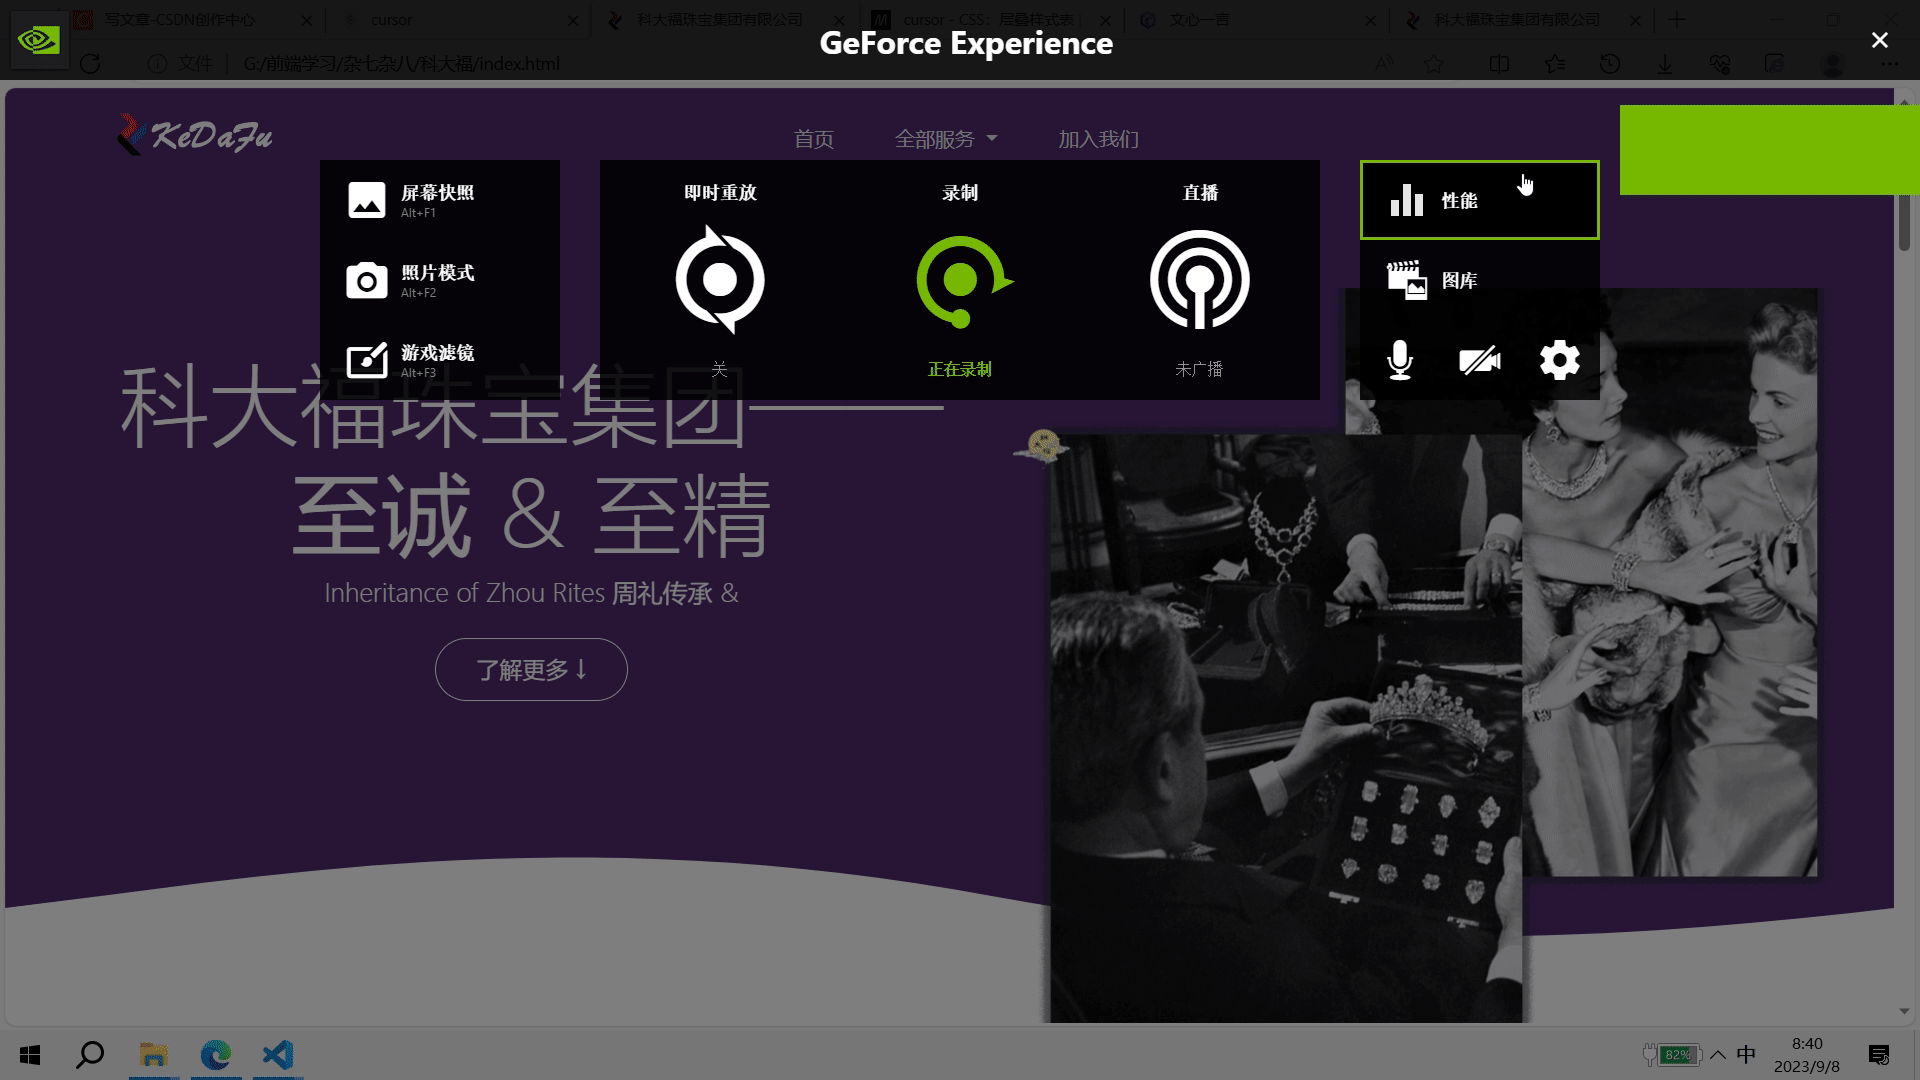Expand the 全部服务 dropdown menu
Image resolution: width=1920 pixels, height=1080 pixels.
[x=945, y=139]
